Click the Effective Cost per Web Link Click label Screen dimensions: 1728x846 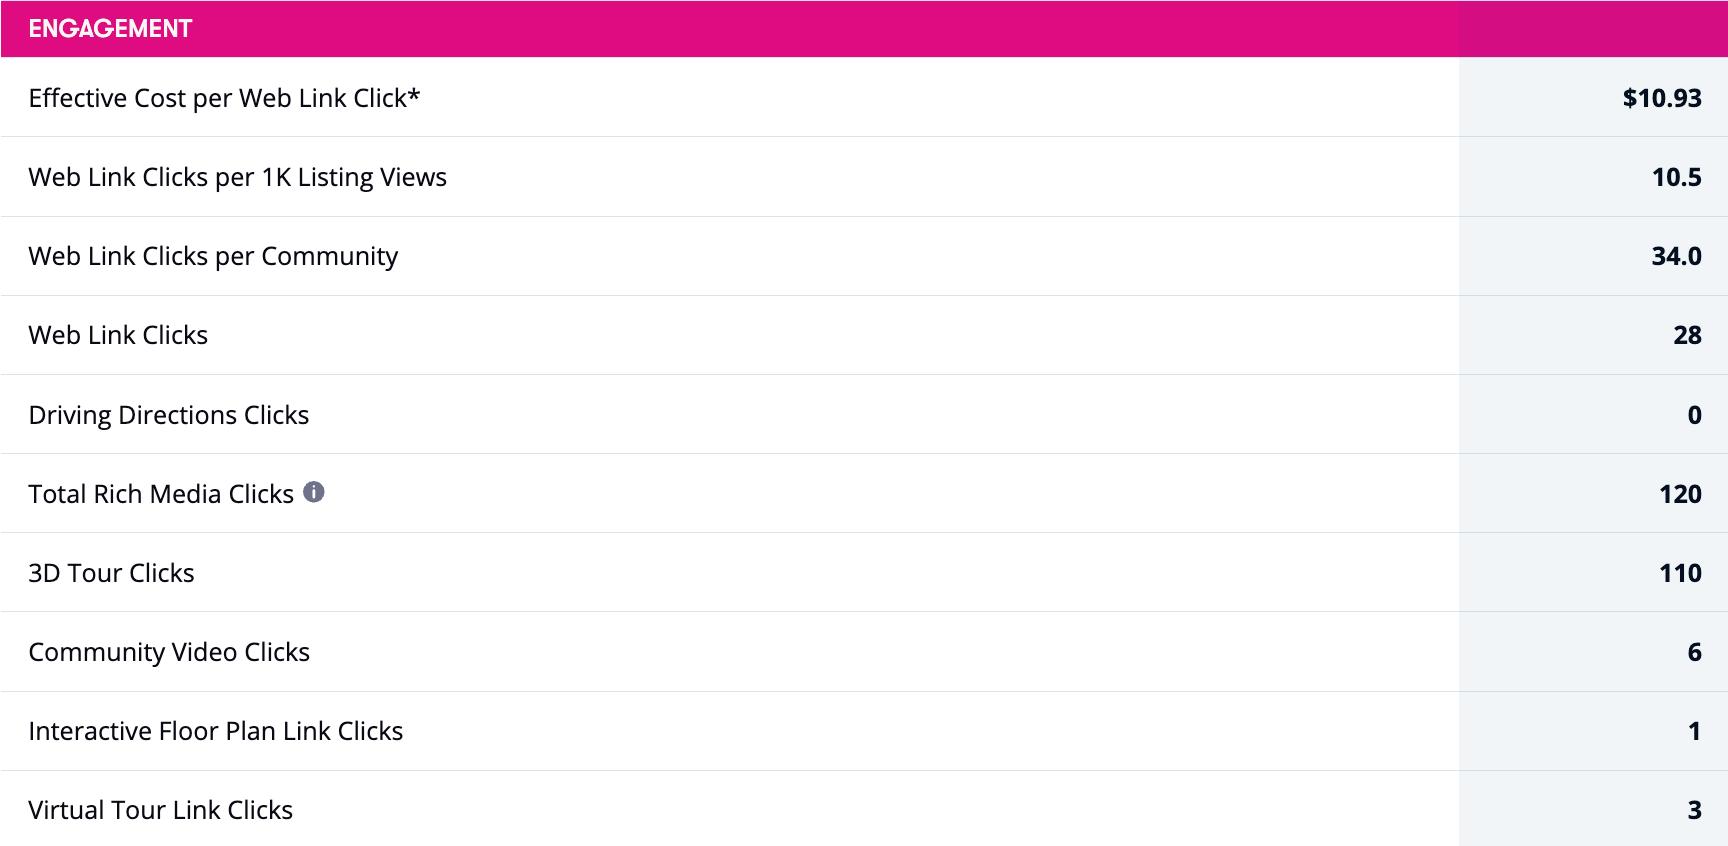[x=224, y=98]
